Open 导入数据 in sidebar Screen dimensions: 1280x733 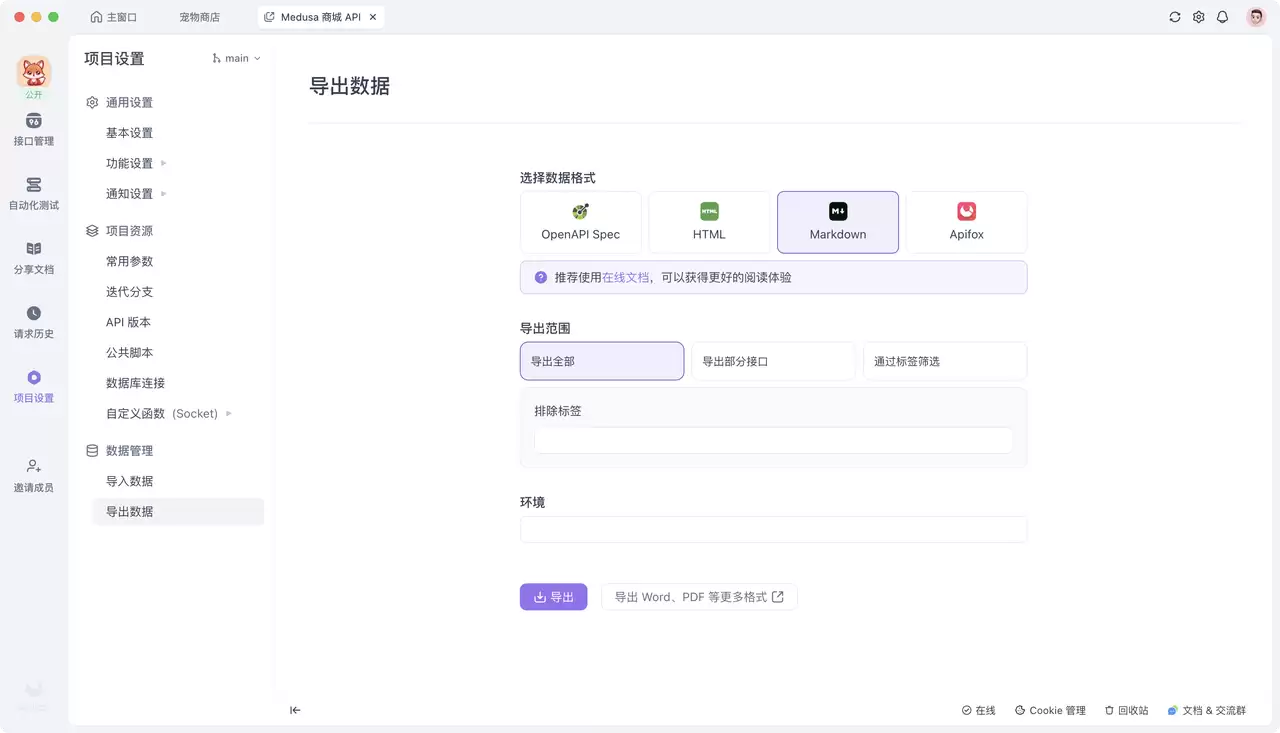click(129, 481)
